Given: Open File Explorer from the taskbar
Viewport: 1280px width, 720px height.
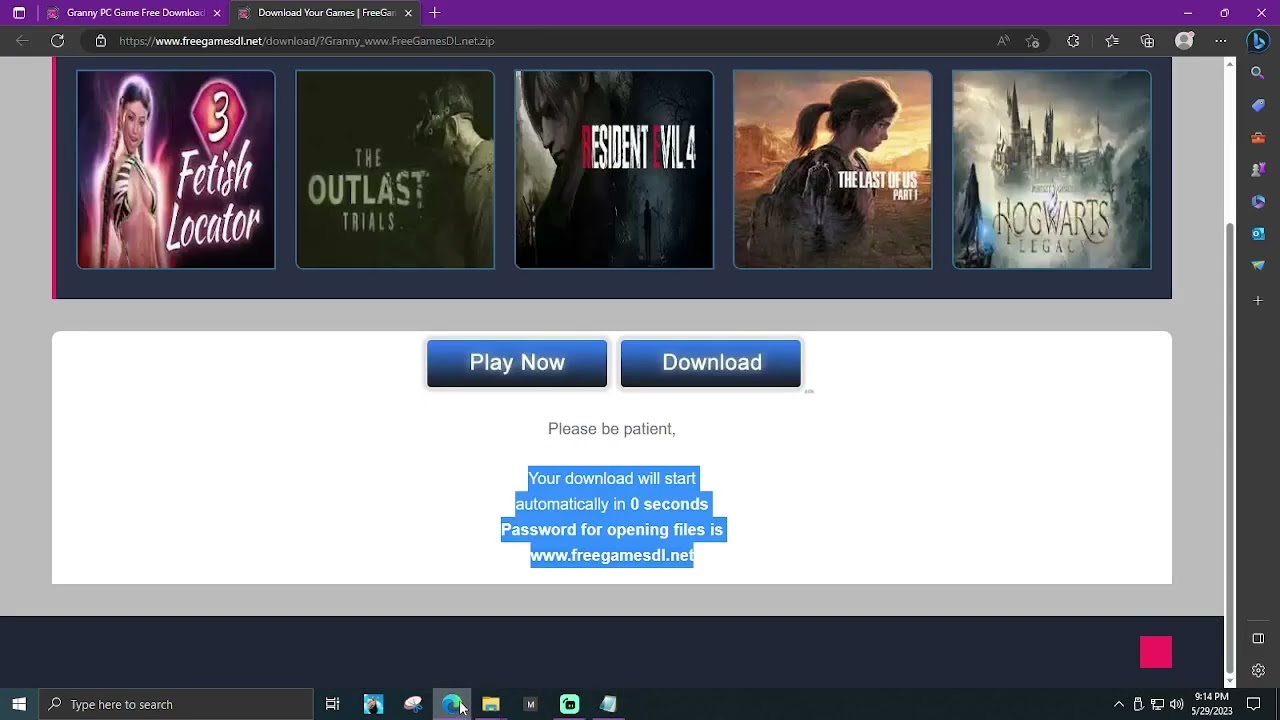Looking at the screenshot, I should 491,704.
